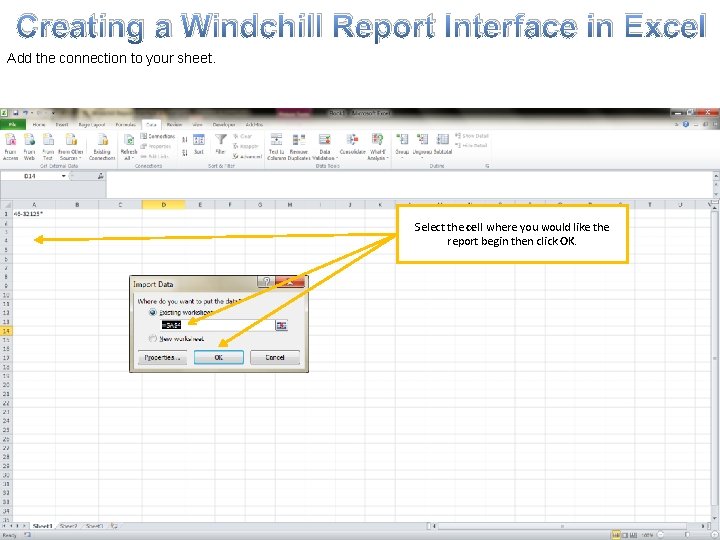The image size is (720, 540).
Task: Click OK in Import Data dialog
Action: pyautogui.click(x=219, y=358)
